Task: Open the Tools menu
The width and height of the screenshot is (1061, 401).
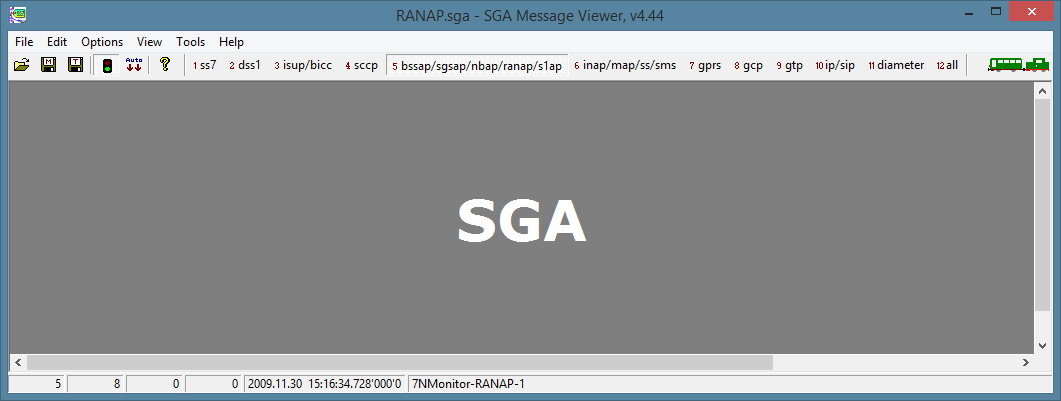Action: pos(191,42)
